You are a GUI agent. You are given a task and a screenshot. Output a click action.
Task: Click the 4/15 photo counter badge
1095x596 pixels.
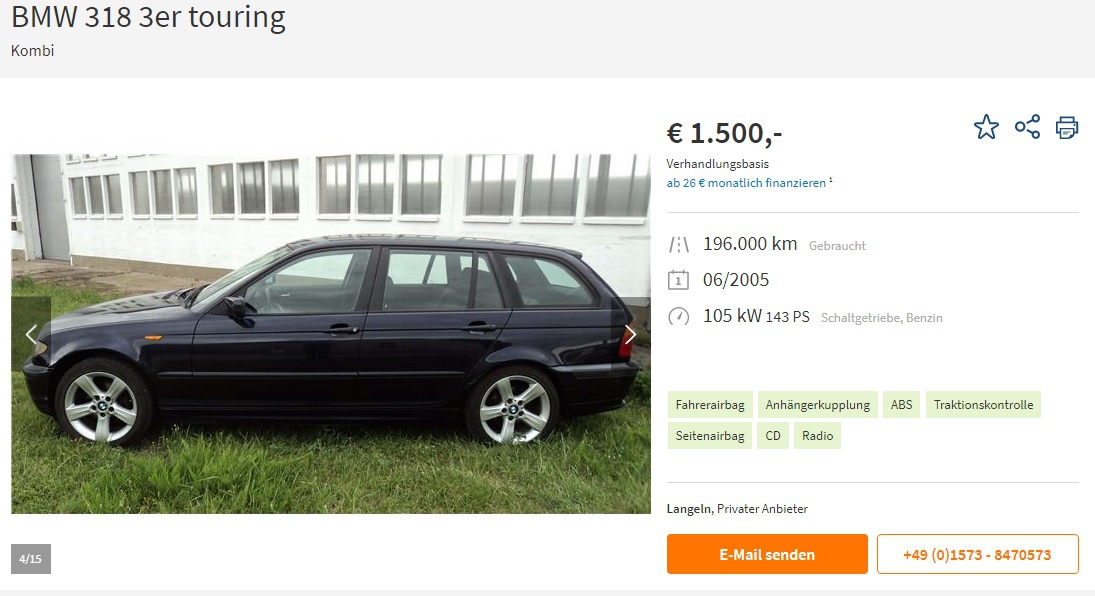pos(31,559)
